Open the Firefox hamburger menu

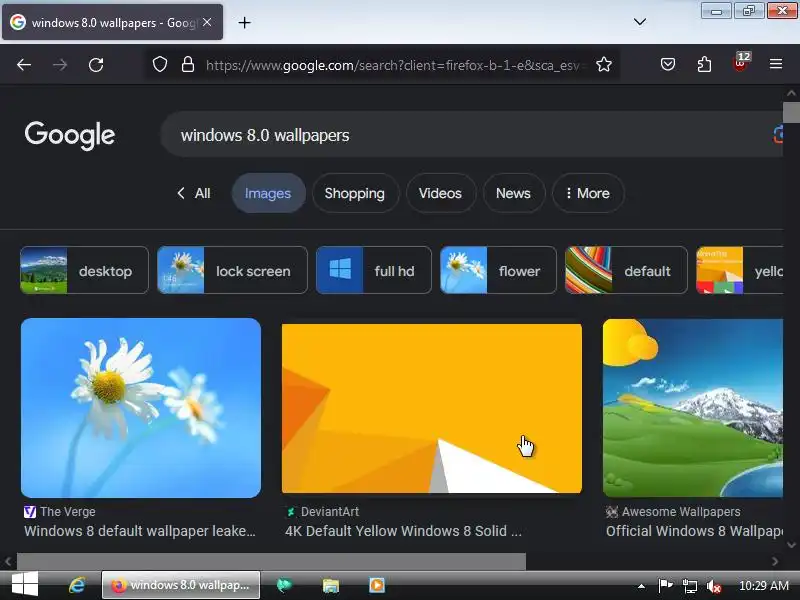[776, 64]
